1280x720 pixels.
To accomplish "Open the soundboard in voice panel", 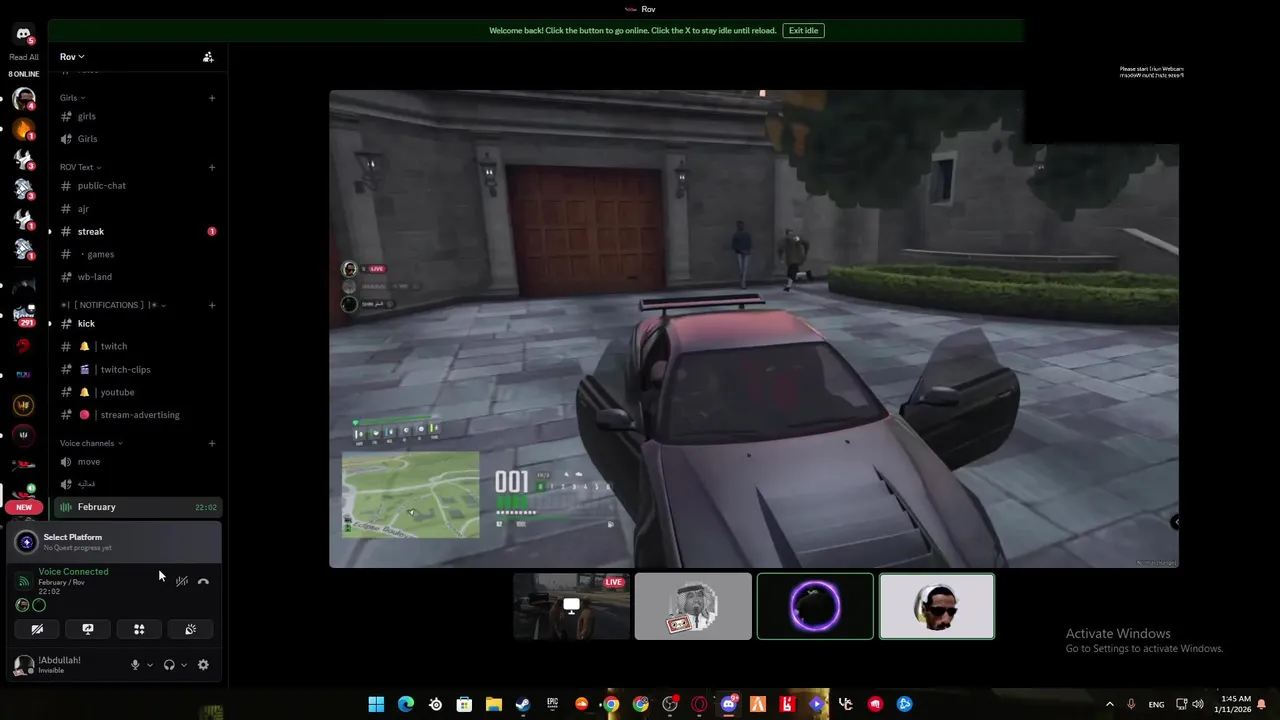I will click(x=190, y=629).
